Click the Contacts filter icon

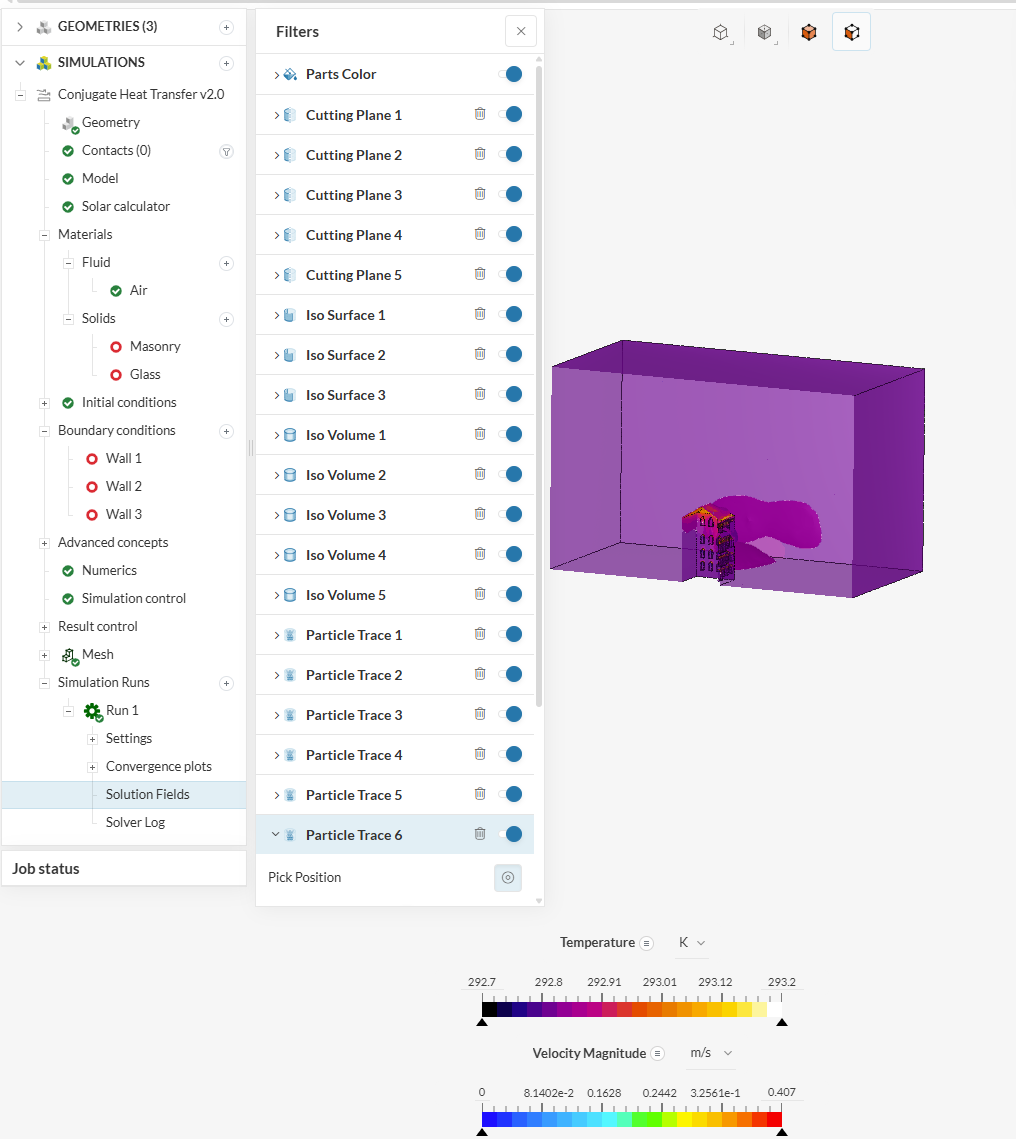(x=227, y=151)
